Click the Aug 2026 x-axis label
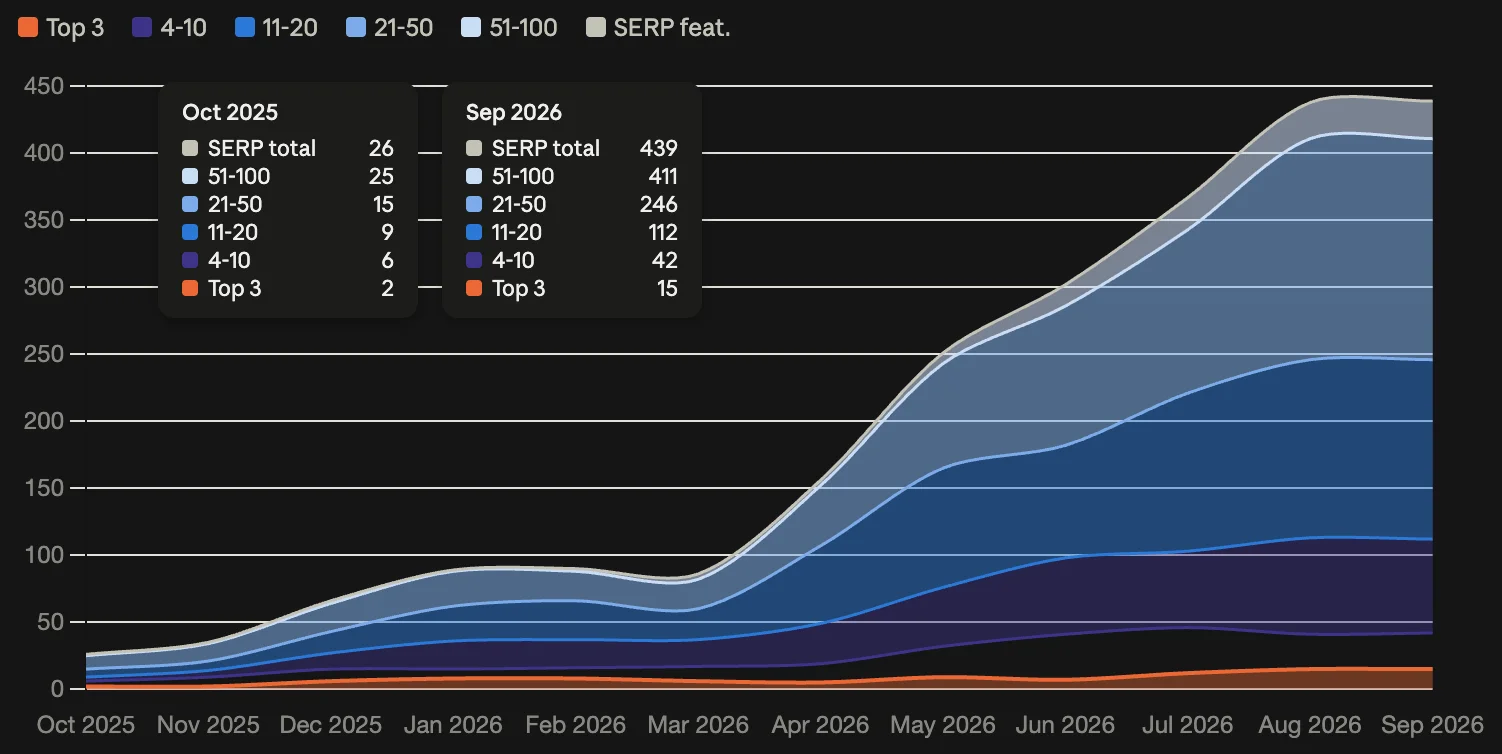Image resolution: width=1502 pixels, height=754 pixels. 1309,725
